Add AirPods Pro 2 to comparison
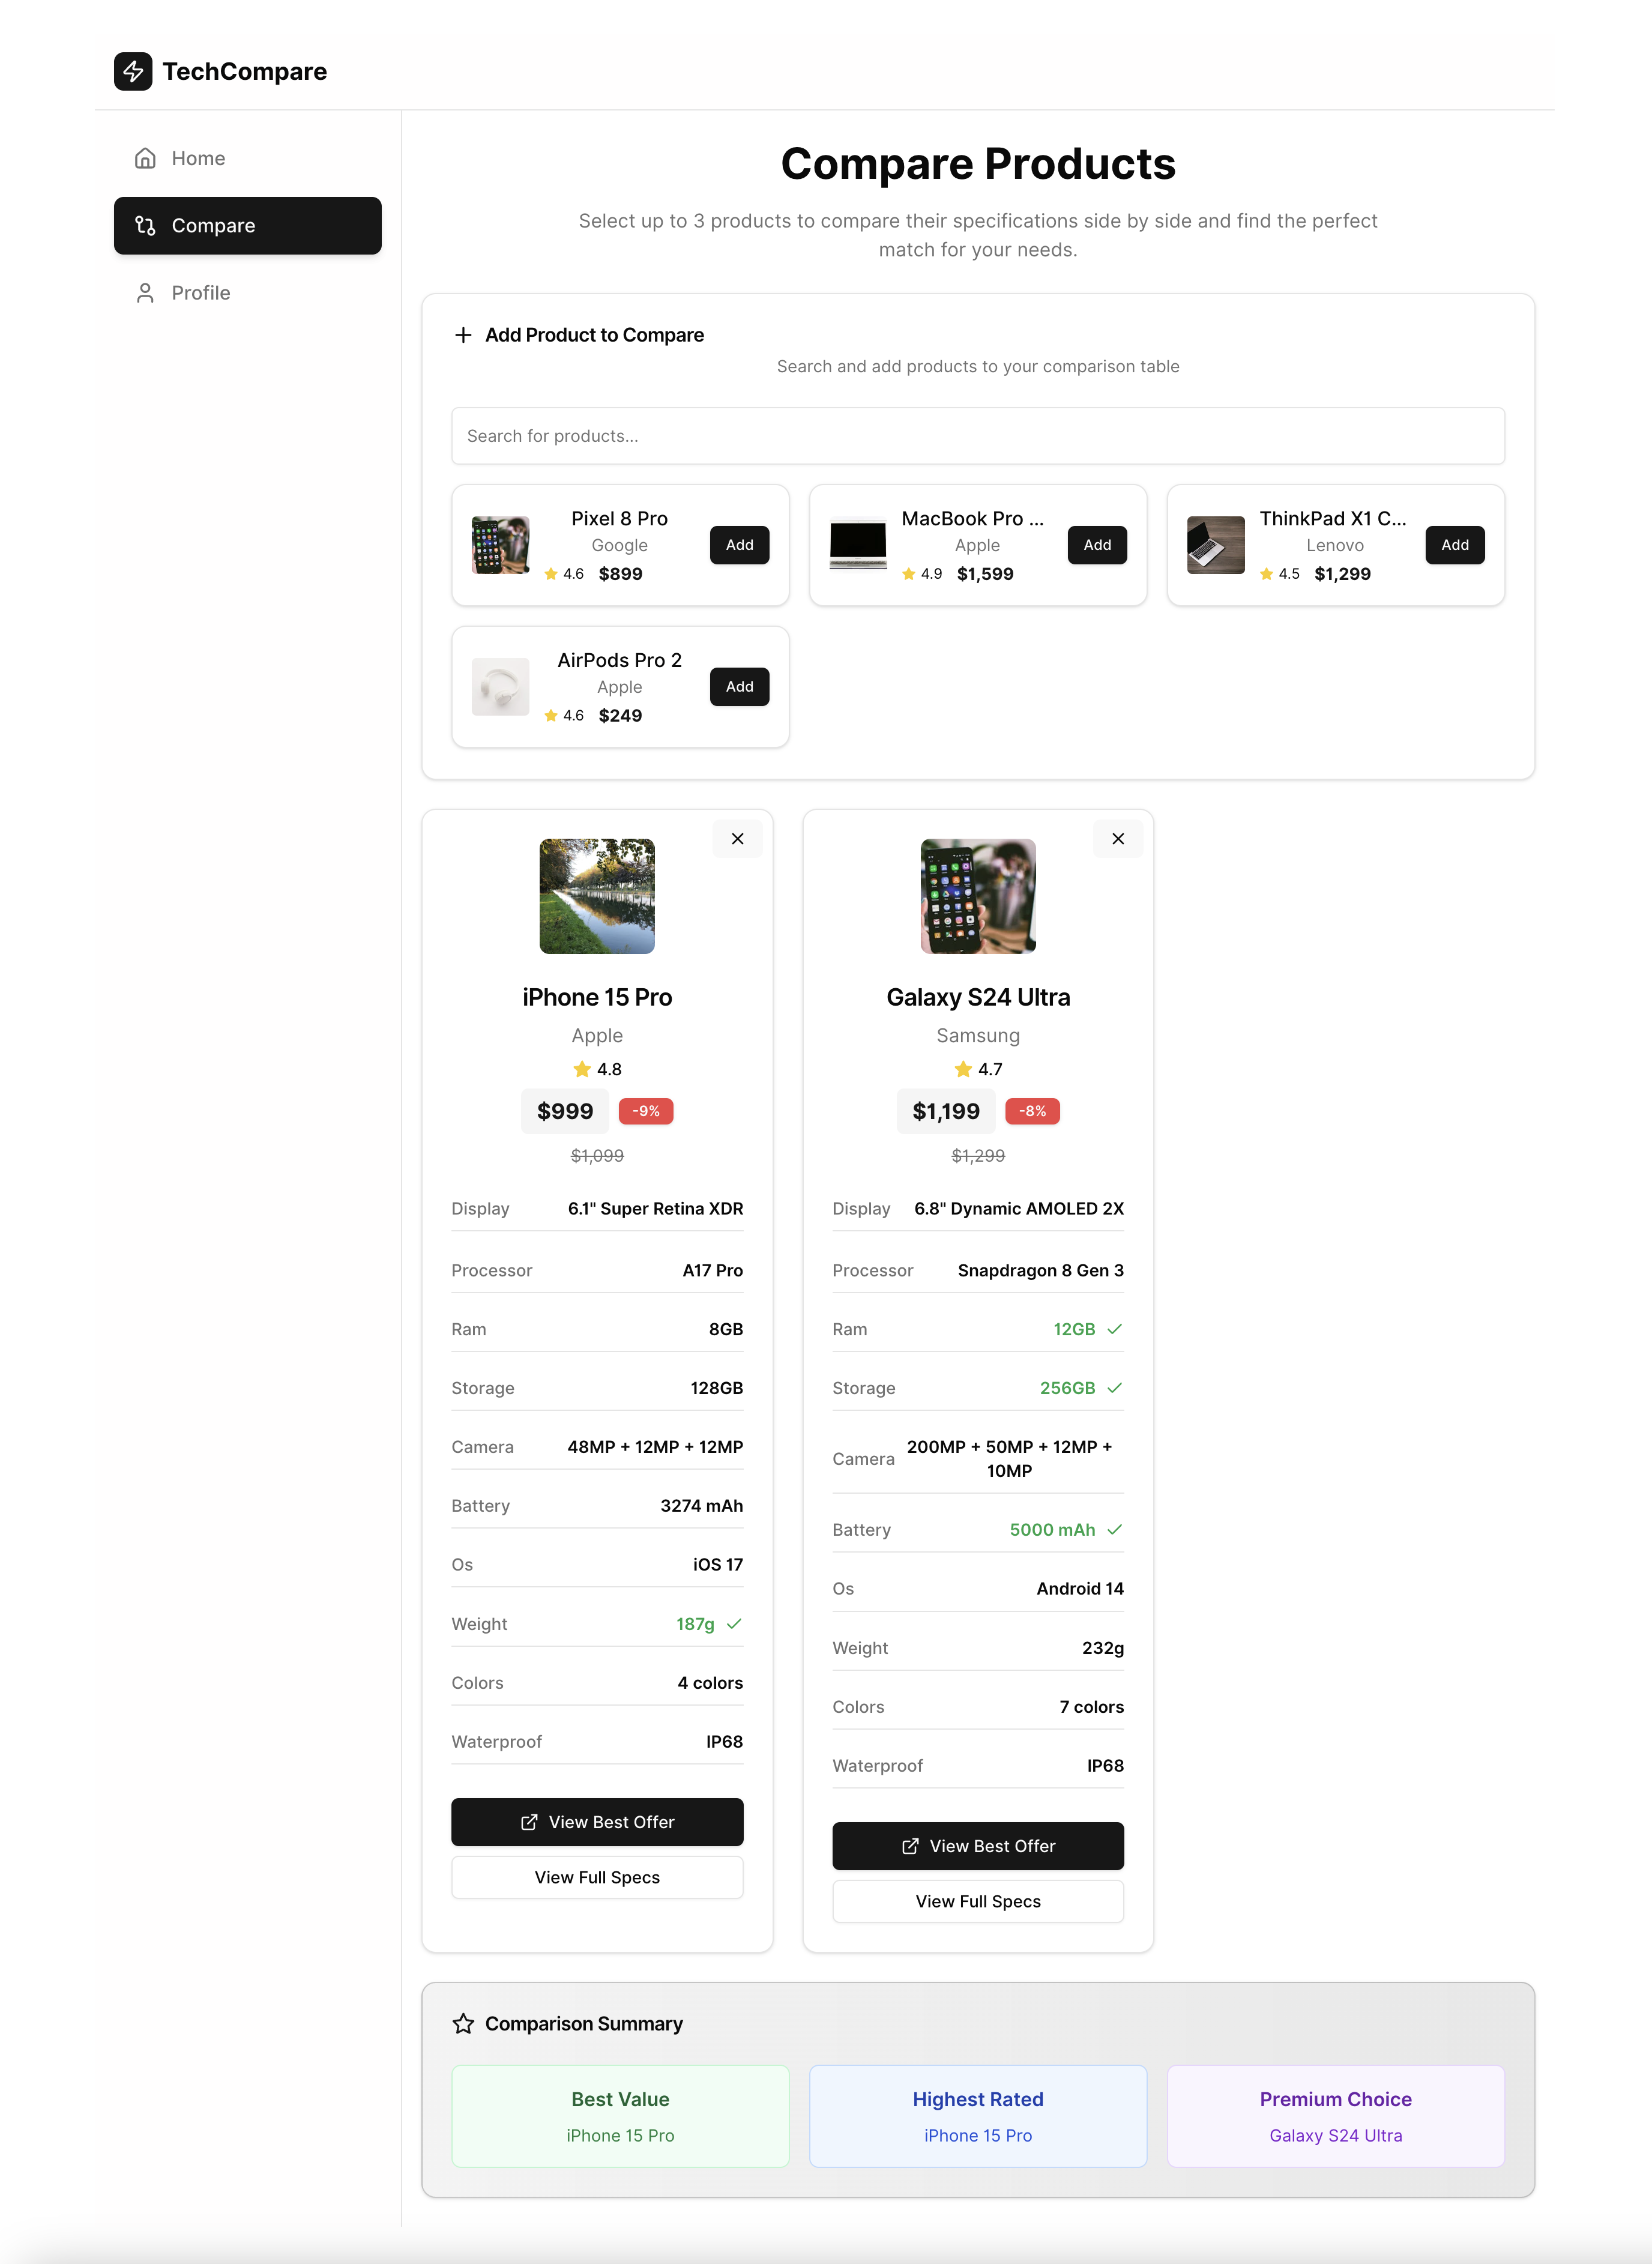 (739, 686)
